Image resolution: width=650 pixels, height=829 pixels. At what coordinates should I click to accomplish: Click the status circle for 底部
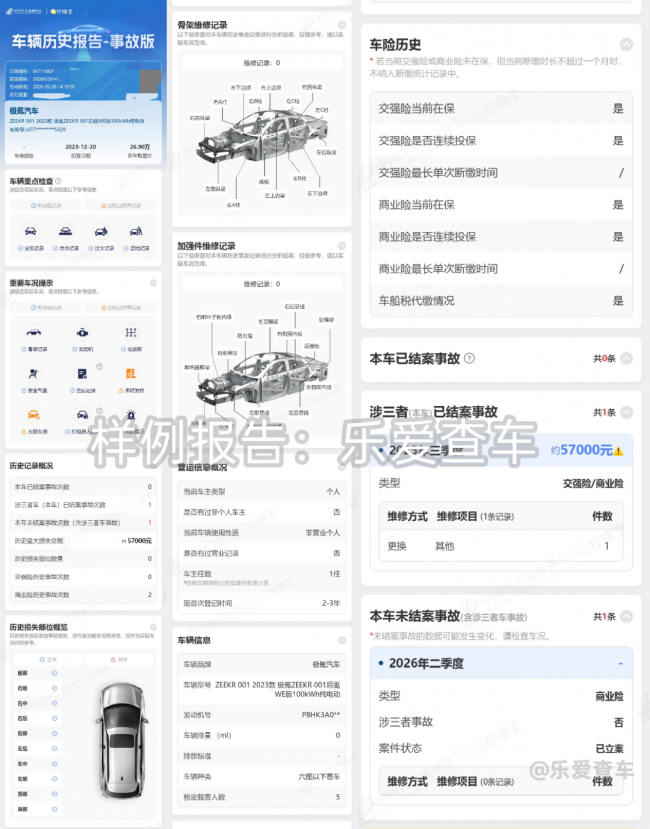54,809
